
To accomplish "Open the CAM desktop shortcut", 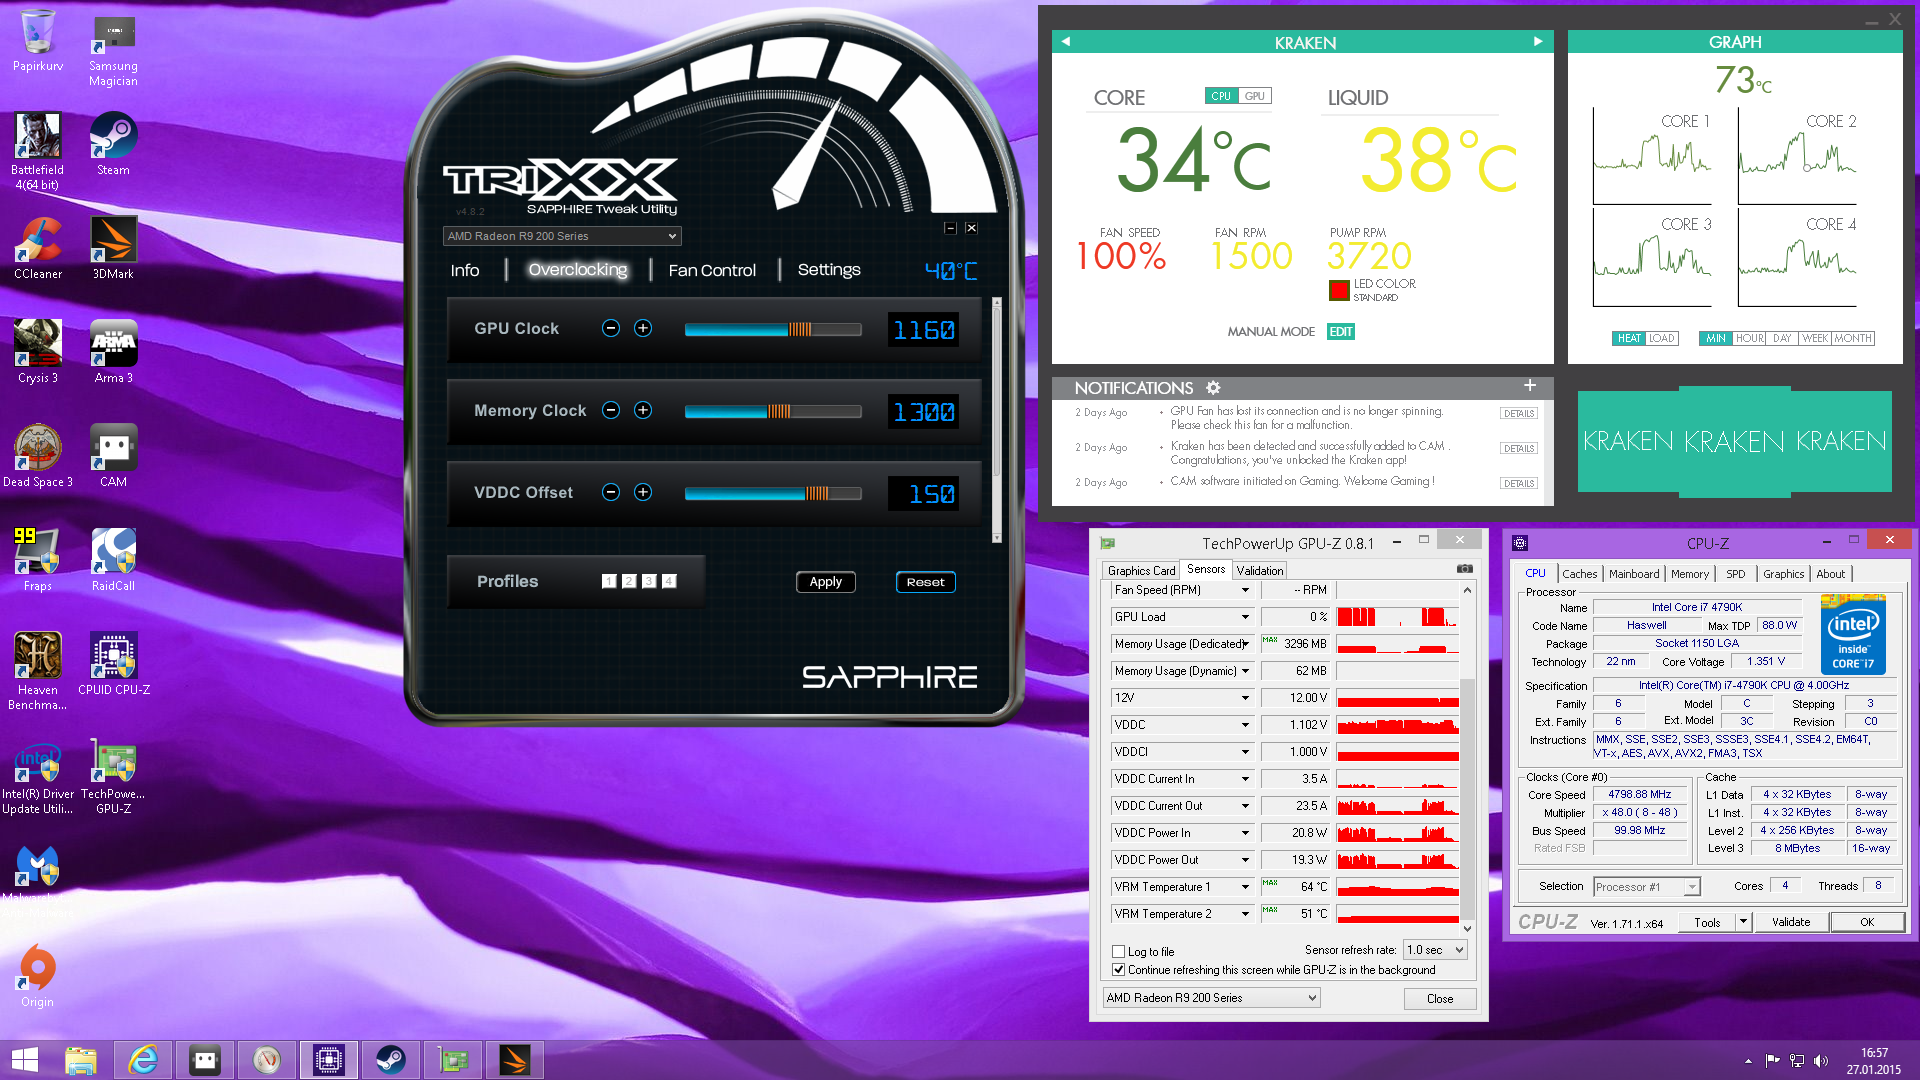I will pos(113,456).
